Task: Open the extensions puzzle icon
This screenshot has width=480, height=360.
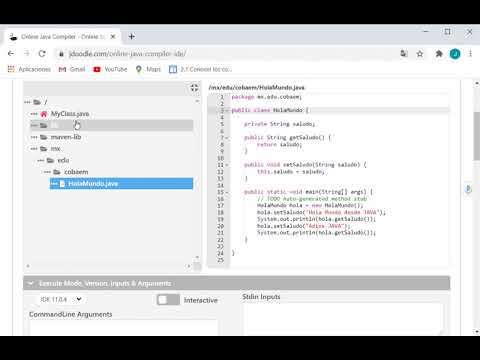Action: click(439, 54)
